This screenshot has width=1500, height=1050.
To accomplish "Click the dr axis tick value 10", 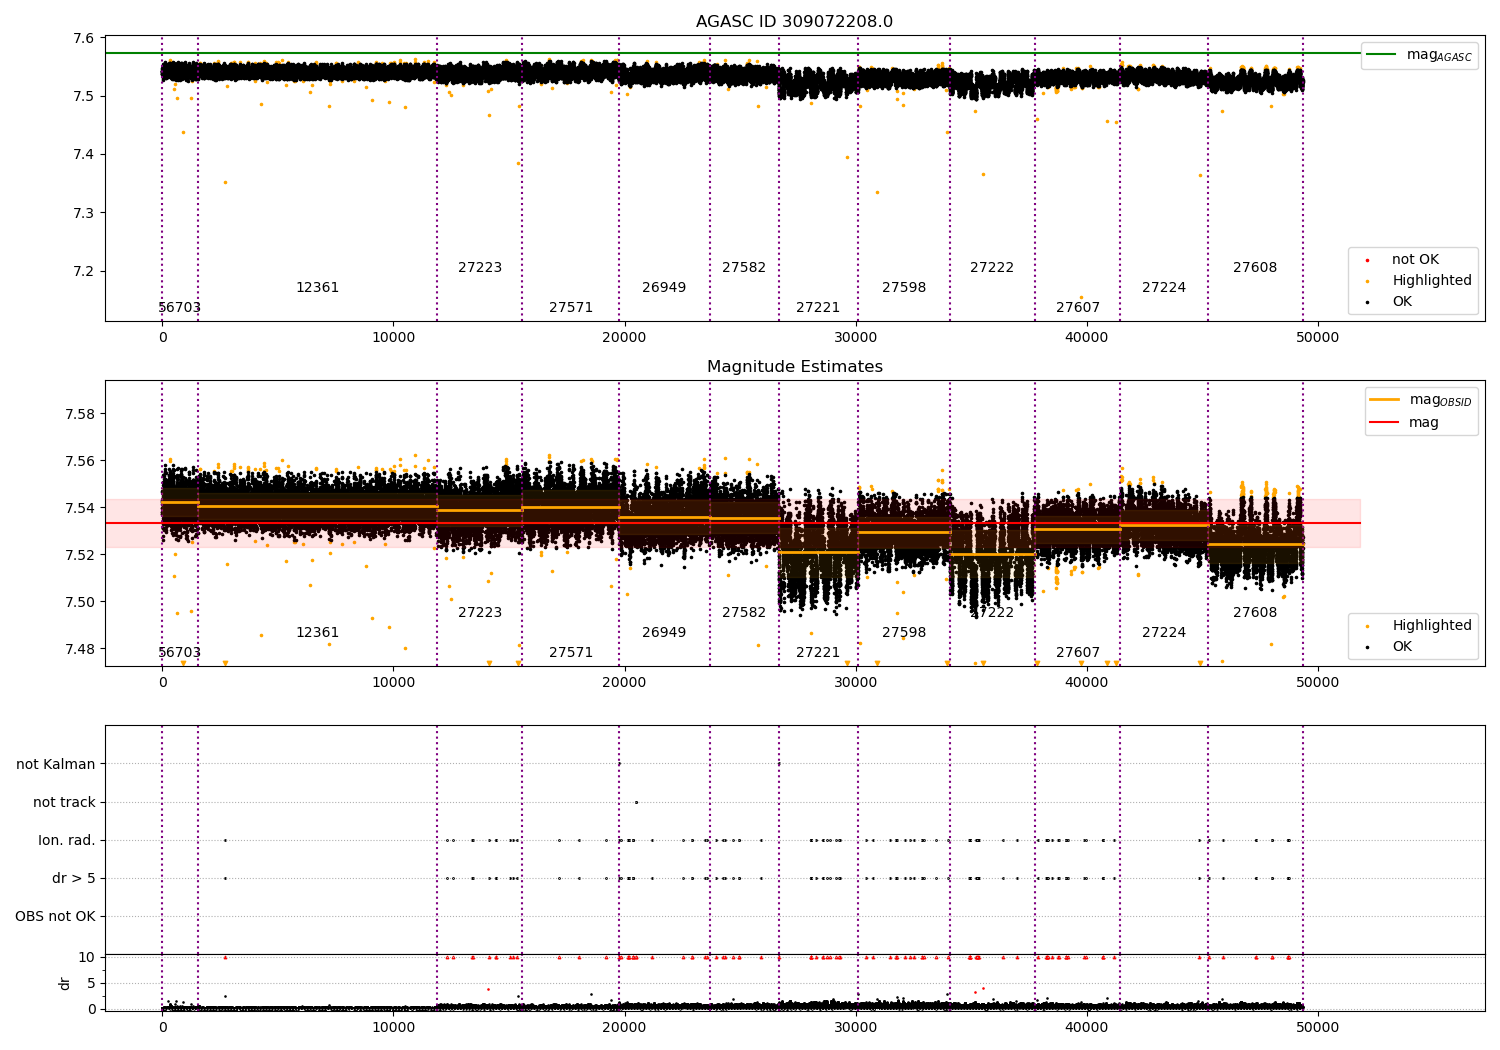I will pos(87,957).
